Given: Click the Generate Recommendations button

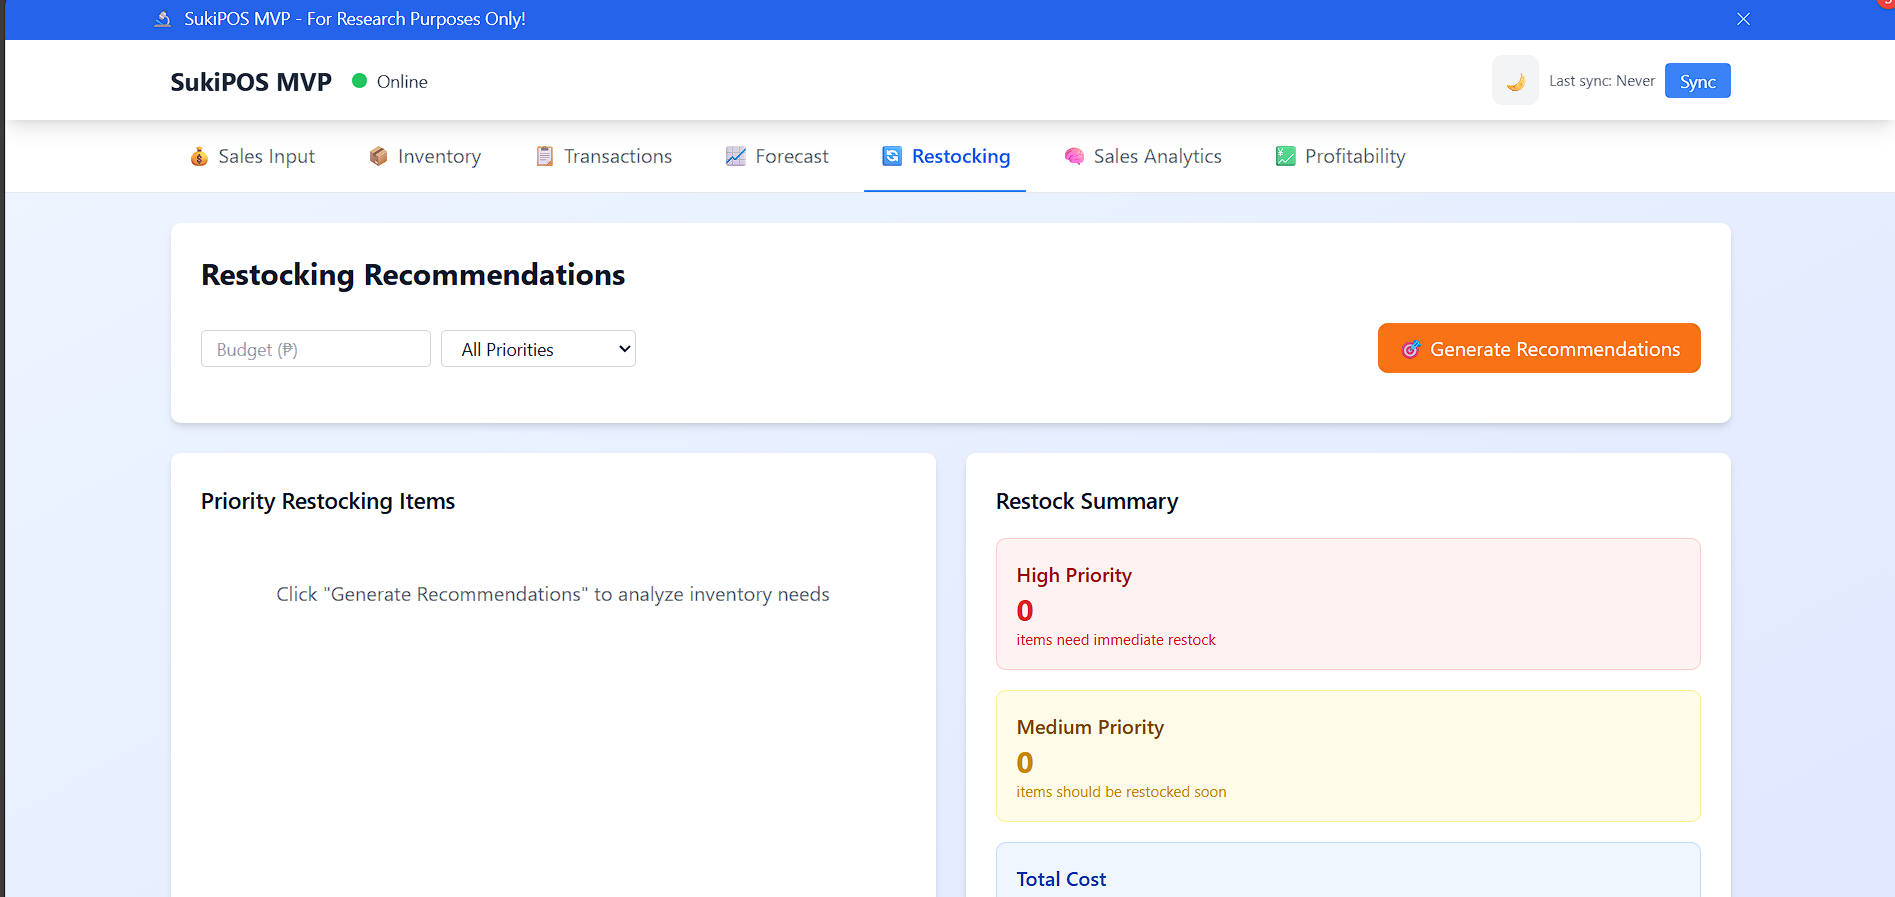Looking at the screenshot, I should [x=1538, y=348].
